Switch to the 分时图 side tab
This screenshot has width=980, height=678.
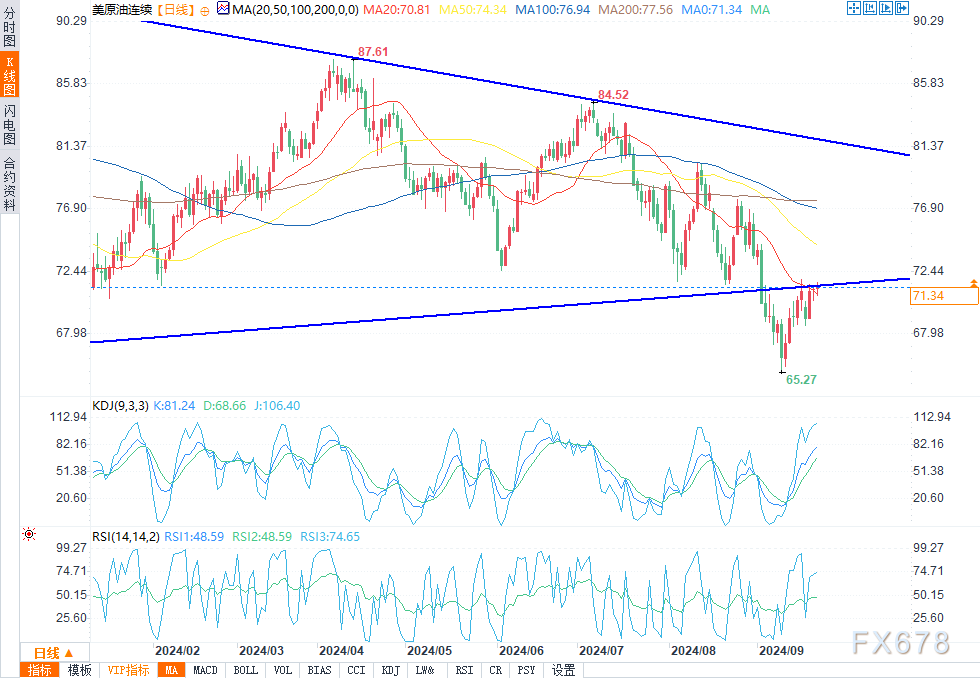coord(9,26)
